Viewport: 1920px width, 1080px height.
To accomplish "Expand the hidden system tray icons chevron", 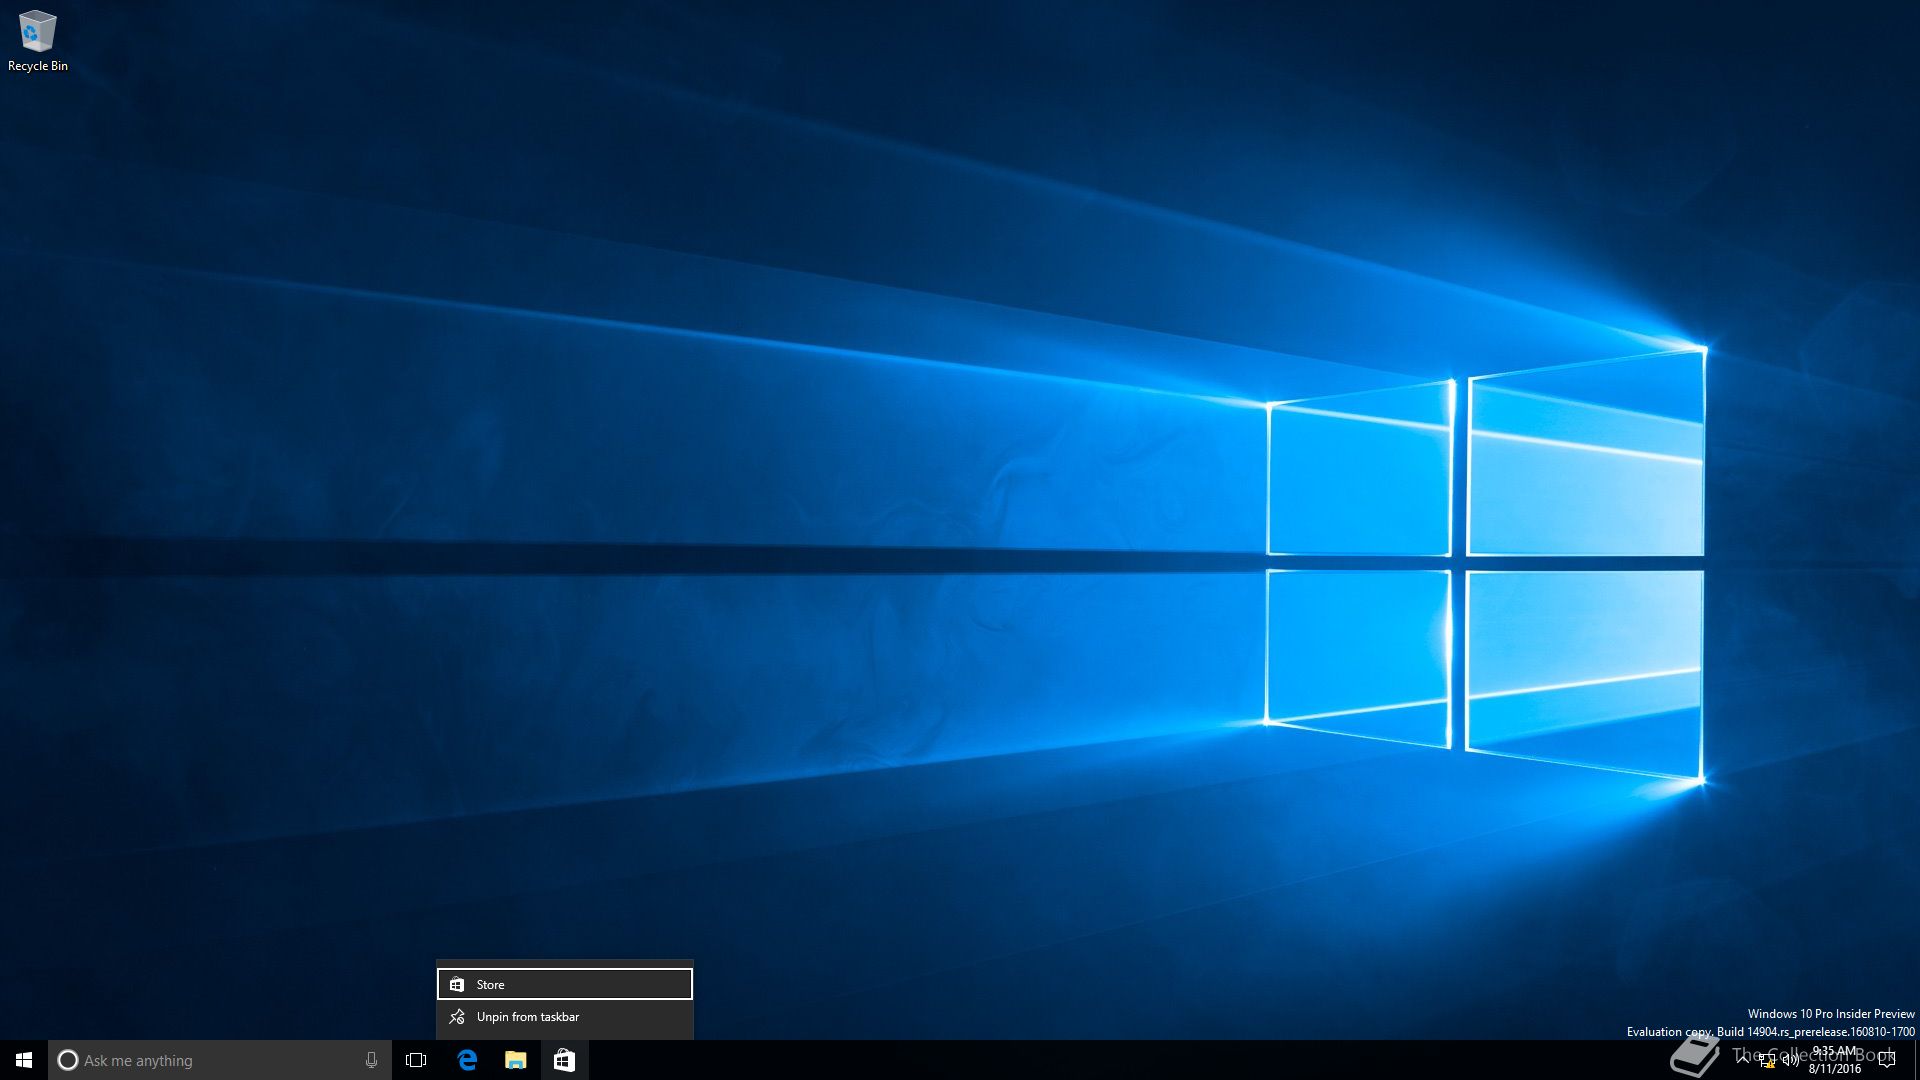I will [1744, 1060].
